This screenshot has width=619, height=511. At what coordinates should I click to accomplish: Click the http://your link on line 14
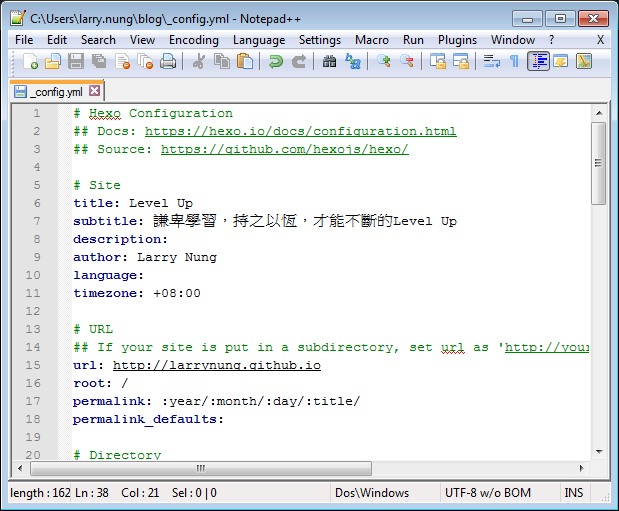point(547,347)
